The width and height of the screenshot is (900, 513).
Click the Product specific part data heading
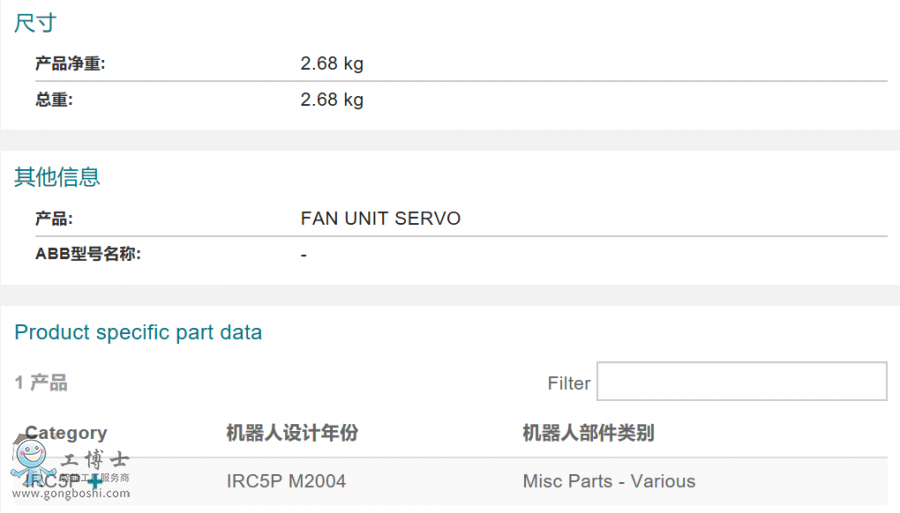[138, 332]
